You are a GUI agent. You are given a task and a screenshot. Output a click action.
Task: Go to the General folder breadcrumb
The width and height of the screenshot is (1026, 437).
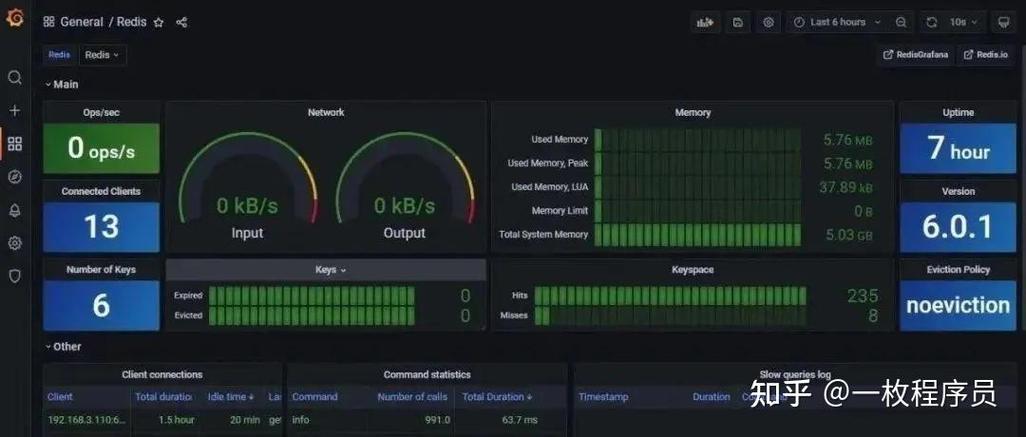(82, 22)
